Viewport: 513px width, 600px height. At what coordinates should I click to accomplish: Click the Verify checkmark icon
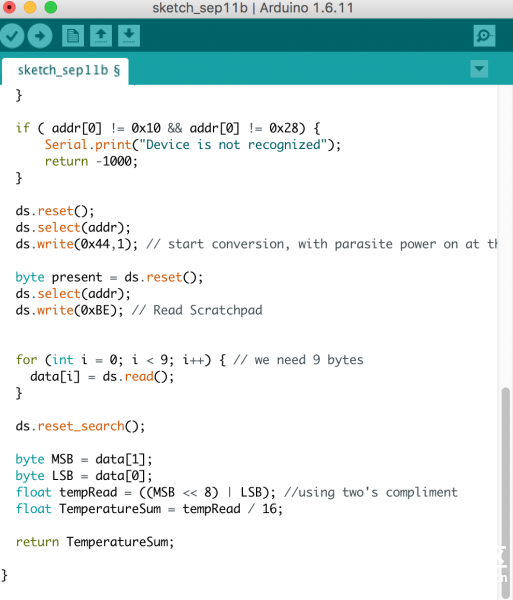[x=12, y=36]
